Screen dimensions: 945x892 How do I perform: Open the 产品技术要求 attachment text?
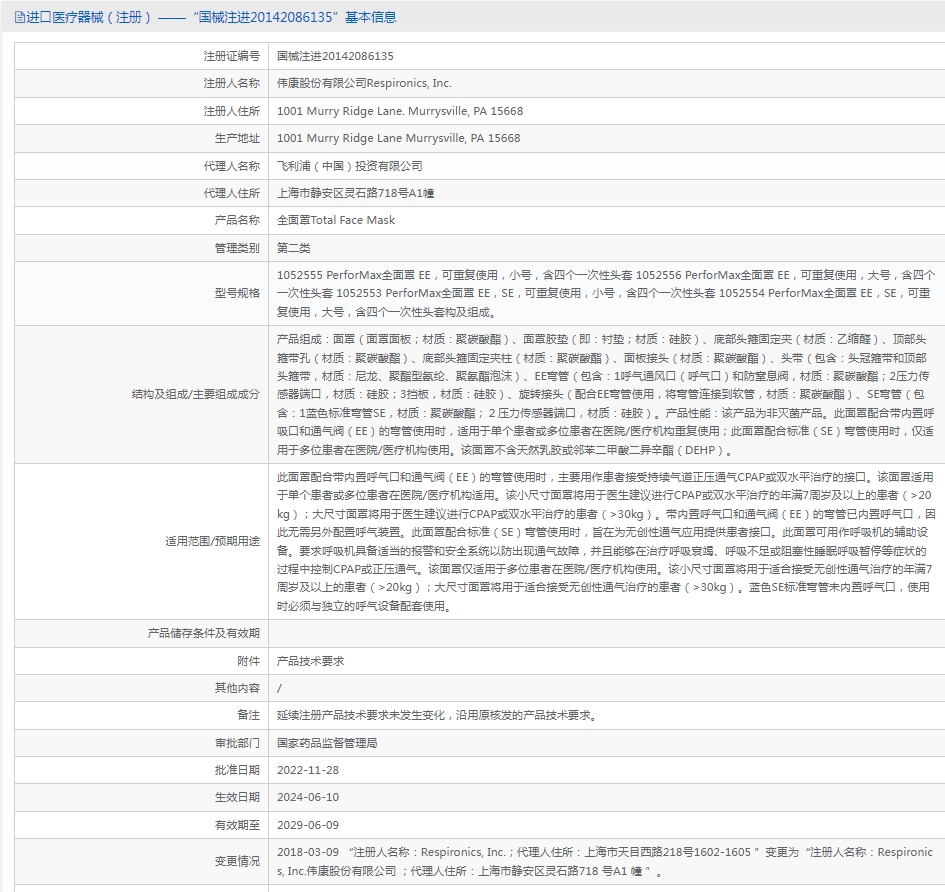pyautogui.click(x=310, y=661)
